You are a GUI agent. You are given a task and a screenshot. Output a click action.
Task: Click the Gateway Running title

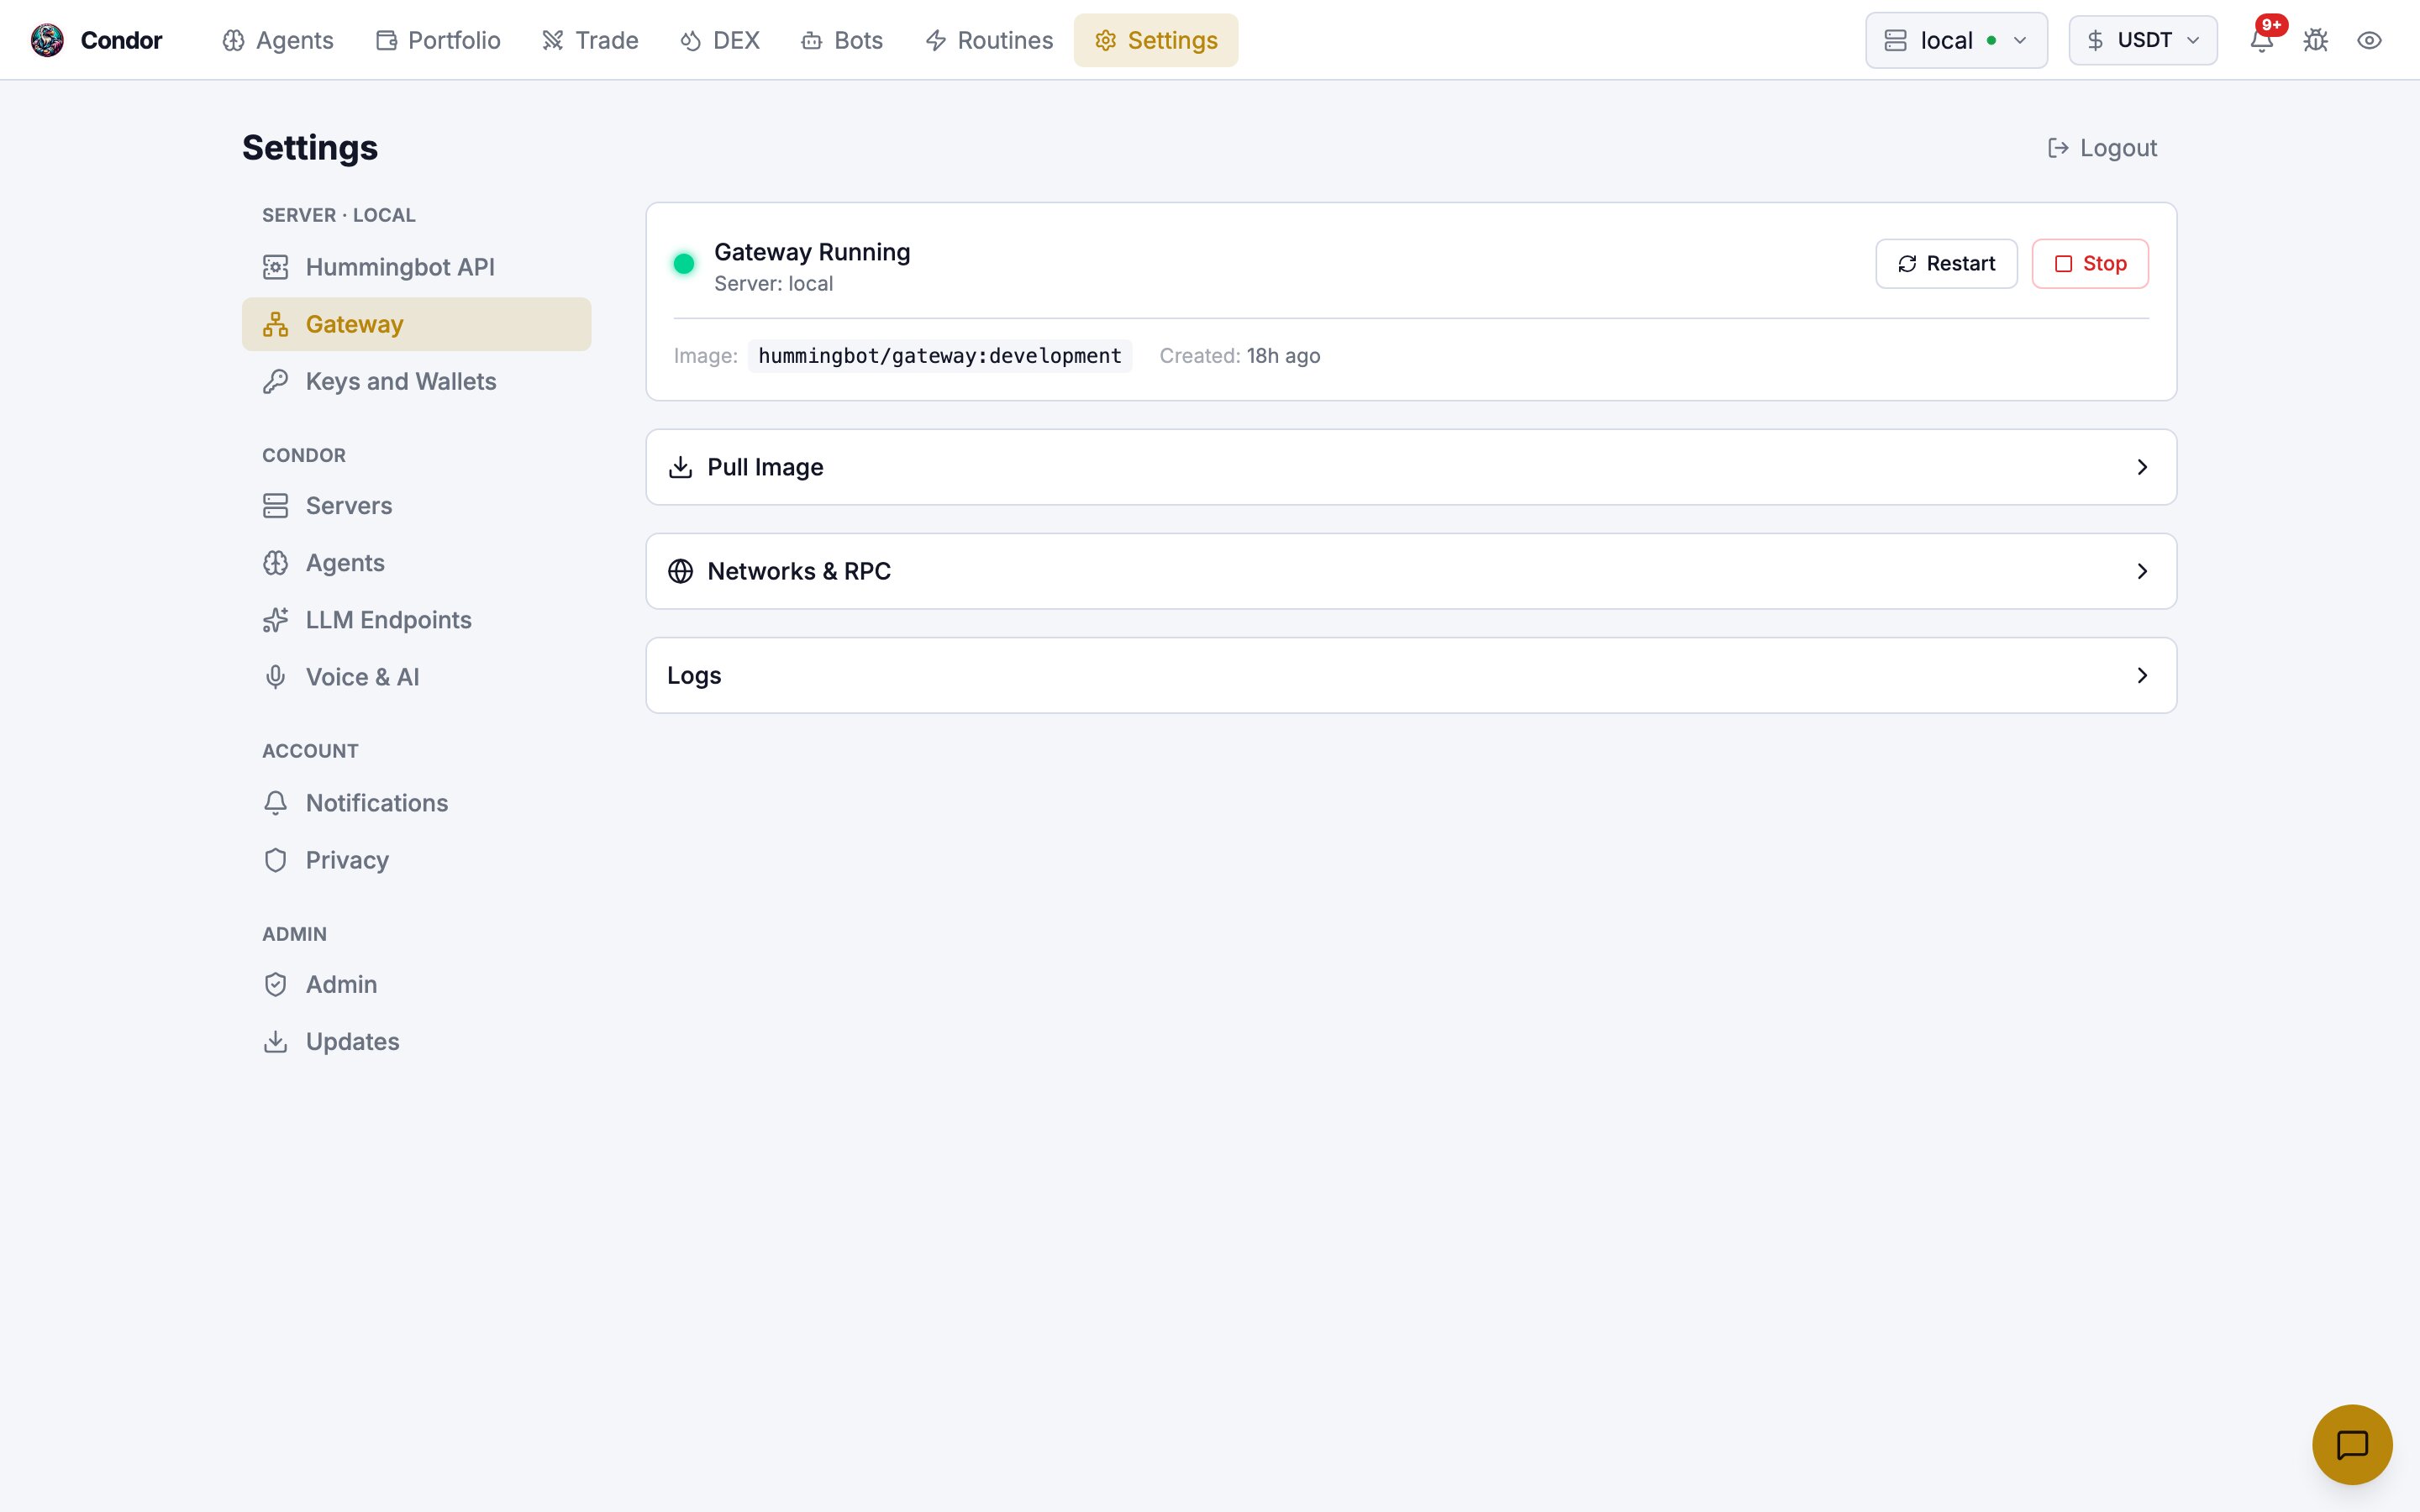(812, 252)
